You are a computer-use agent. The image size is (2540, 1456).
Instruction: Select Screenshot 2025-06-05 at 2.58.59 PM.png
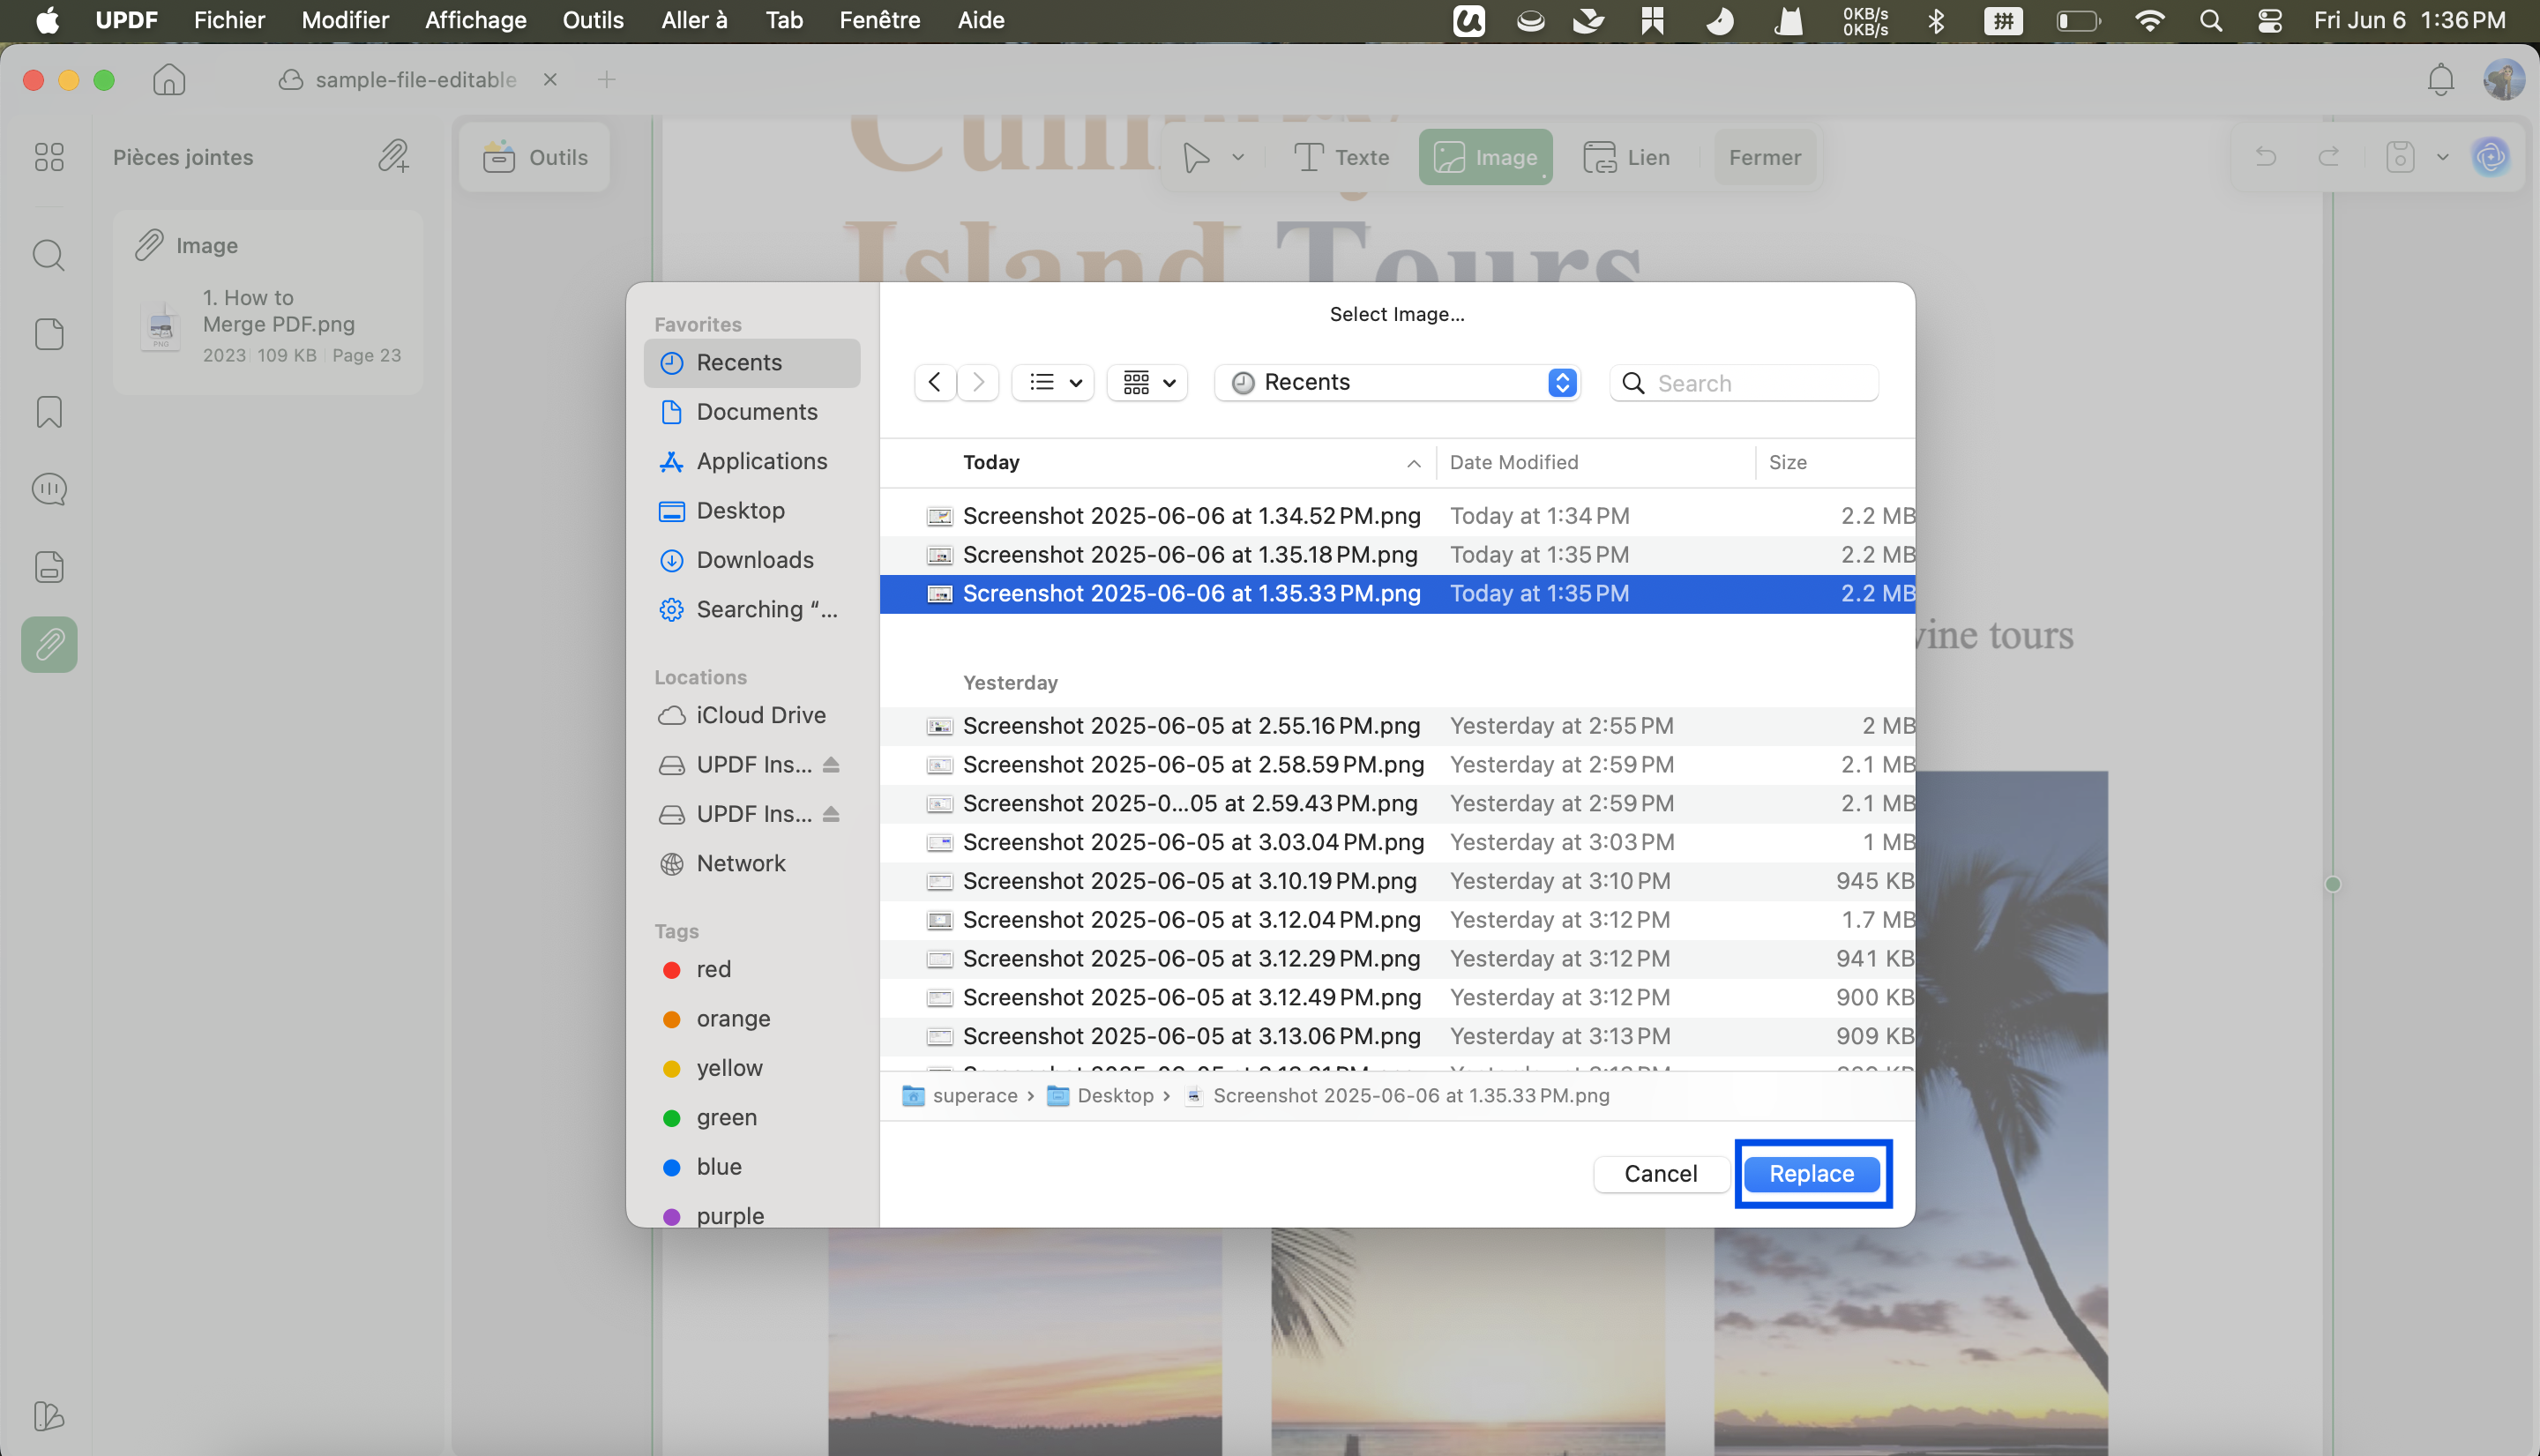click(x=1397, y=764)
